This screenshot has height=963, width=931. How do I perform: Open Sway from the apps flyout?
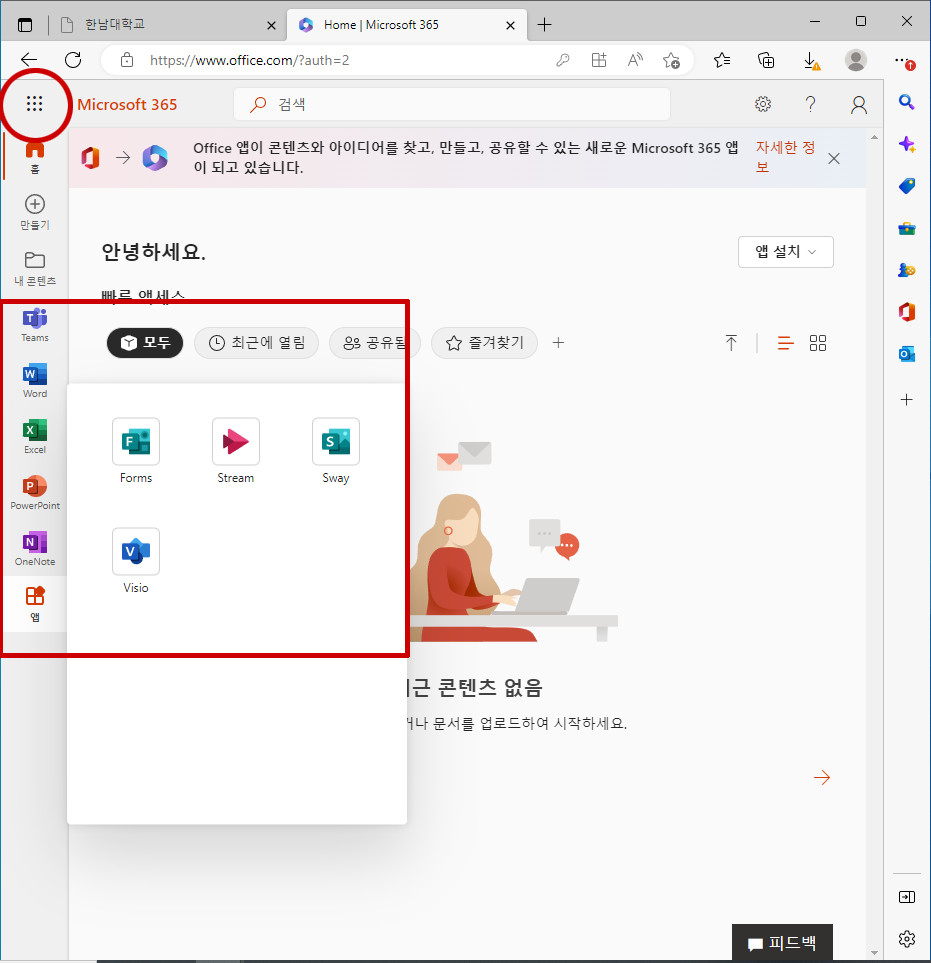point(336,451)
